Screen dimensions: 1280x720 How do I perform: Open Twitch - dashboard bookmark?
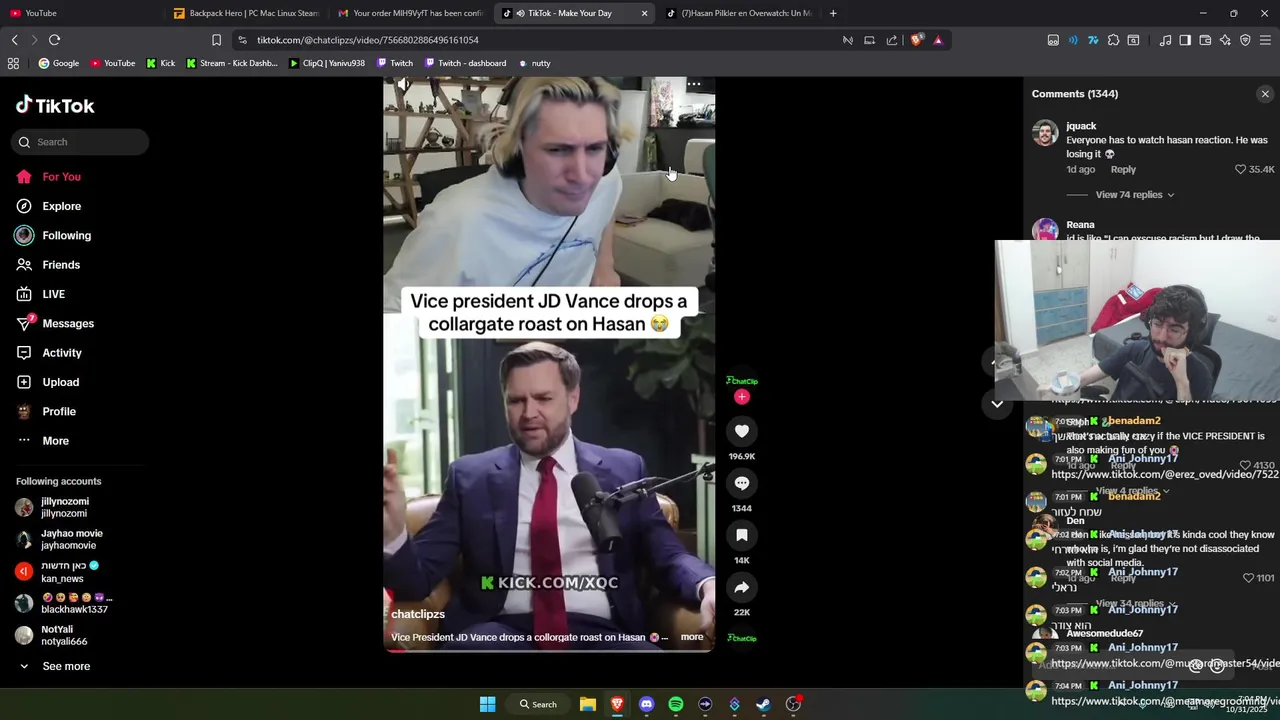465,63
